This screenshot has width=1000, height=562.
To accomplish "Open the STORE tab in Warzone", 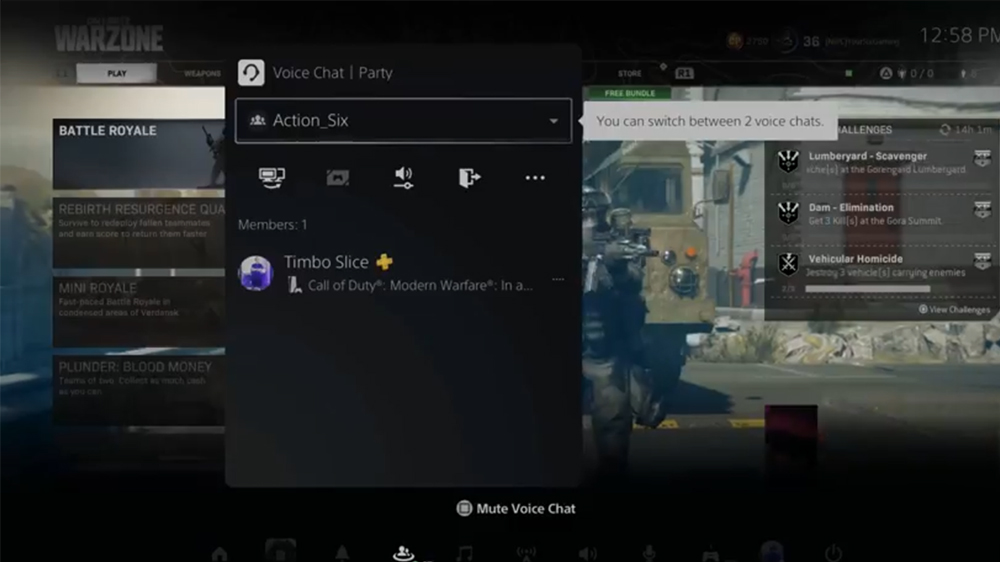I will point(629,73).
